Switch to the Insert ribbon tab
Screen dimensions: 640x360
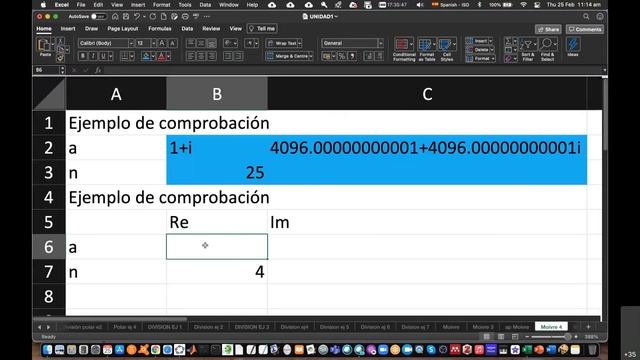[x=68, y=29]
